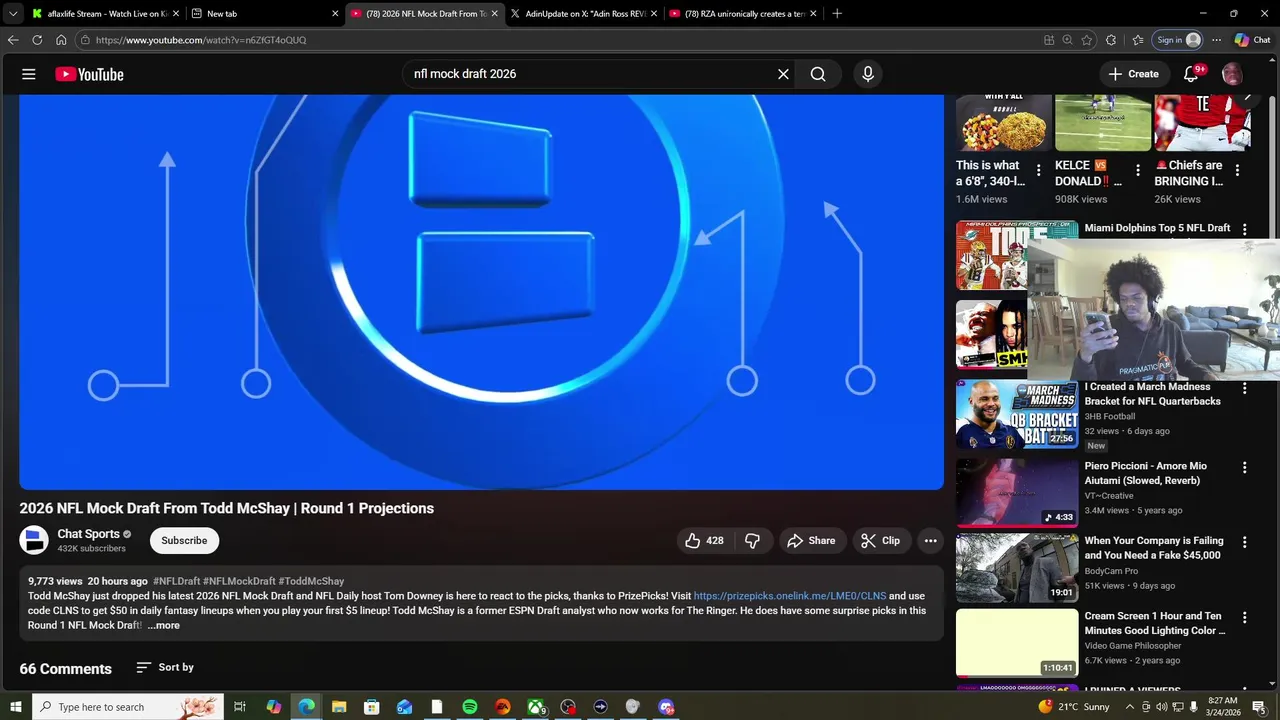This screenshot has width=1280, height=720.
Task: Dislike the mock draft video
Action: coord(752,540)
